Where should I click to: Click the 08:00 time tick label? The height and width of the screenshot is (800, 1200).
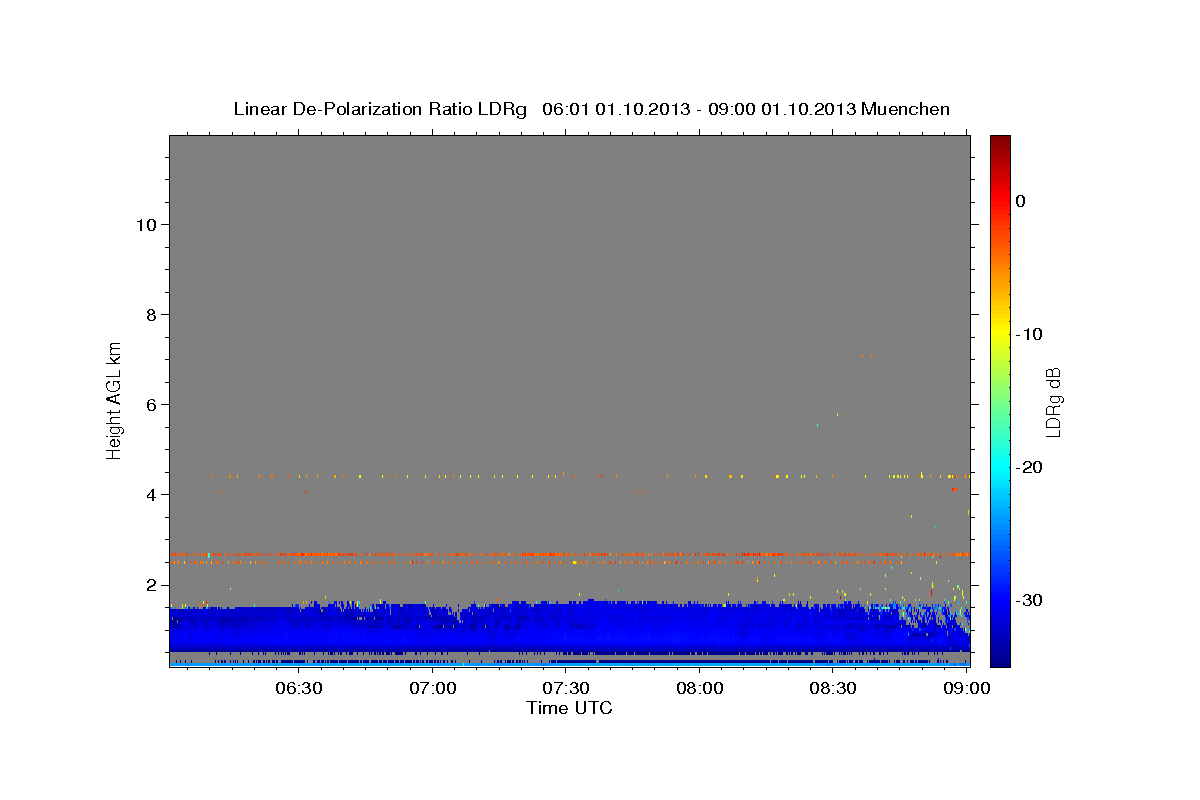(x=700, y=688)
